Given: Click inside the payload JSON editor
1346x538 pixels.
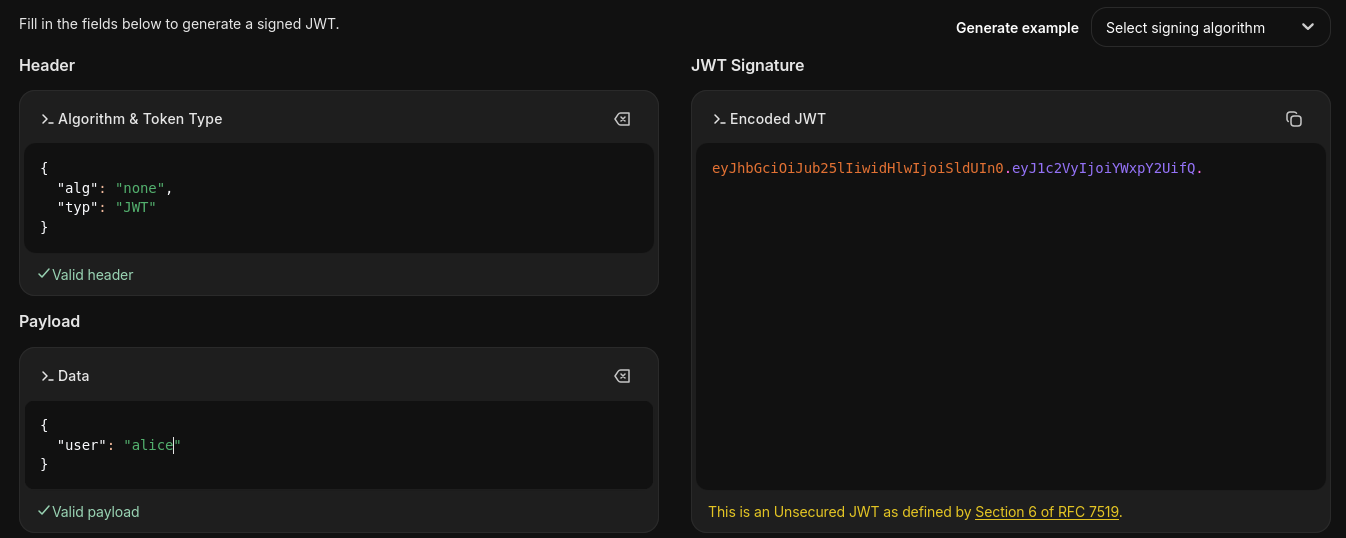Looking at the screenshot, I should point(339,445).
